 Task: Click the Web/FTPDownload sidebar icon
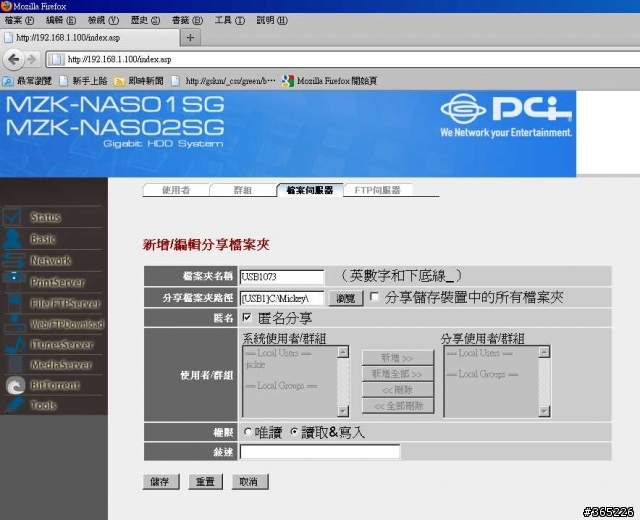pos(15,324)
